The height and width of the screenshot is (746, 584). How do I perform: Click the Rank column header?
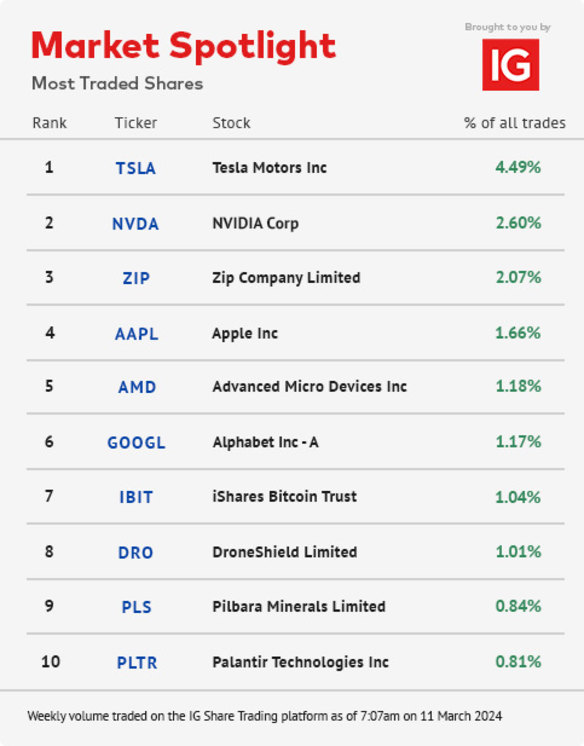click(49, 123)
